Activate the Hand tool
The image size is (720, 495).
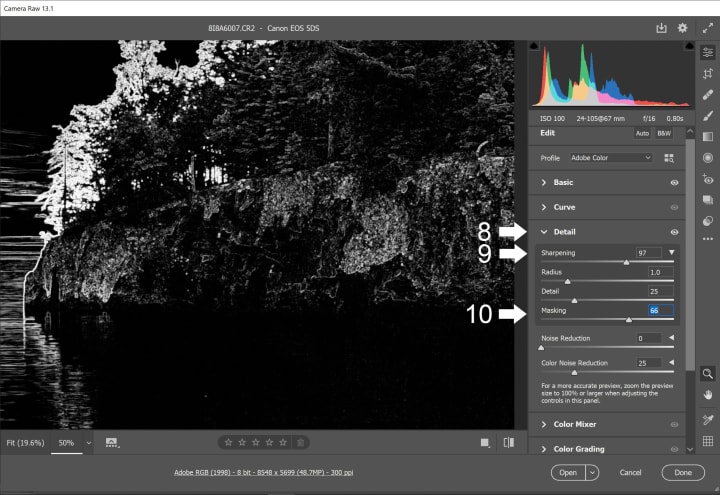708,393
